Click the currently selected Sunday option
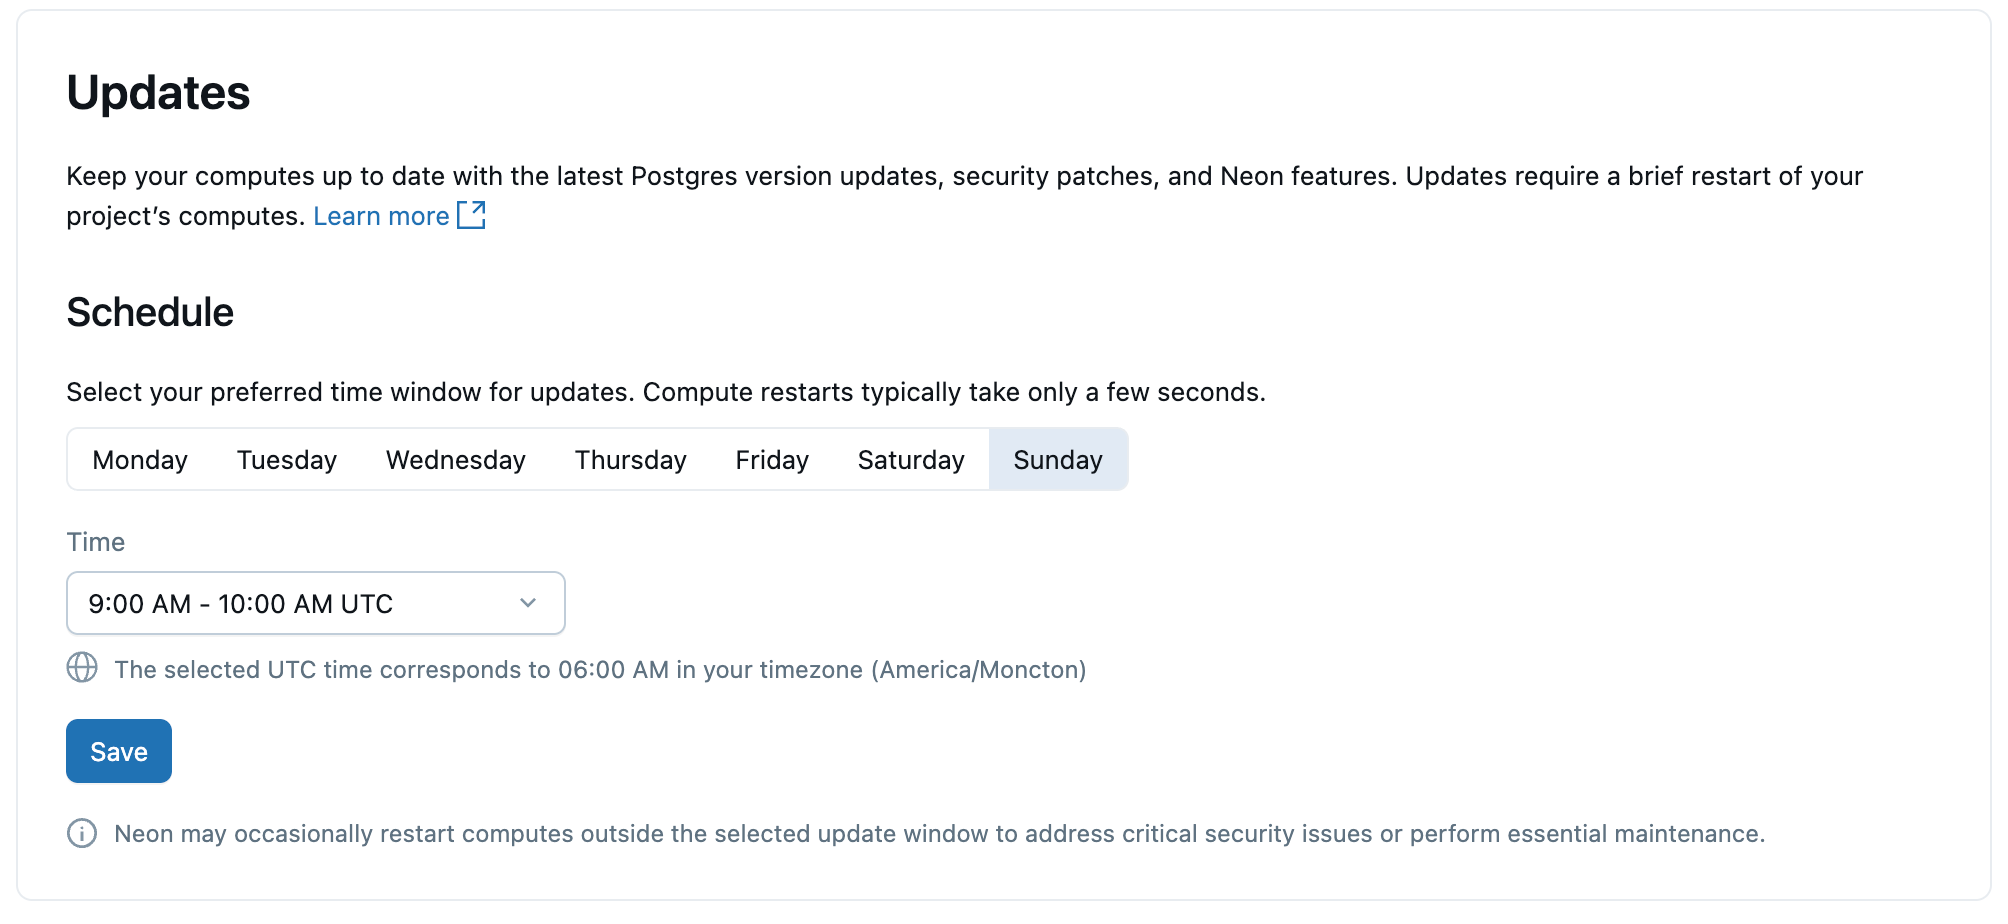The width and height of the screenshot is (2008, 924). tap(1058, 459)
